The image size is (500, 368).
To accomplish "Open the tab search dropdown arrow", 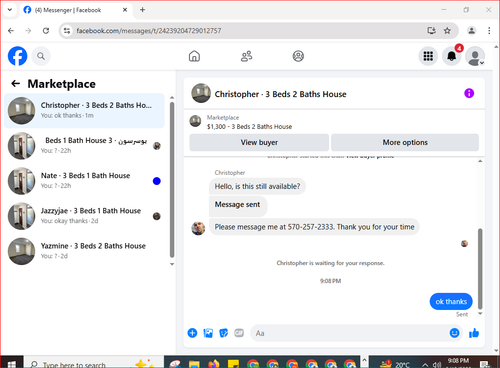I will tap(10, 10).
